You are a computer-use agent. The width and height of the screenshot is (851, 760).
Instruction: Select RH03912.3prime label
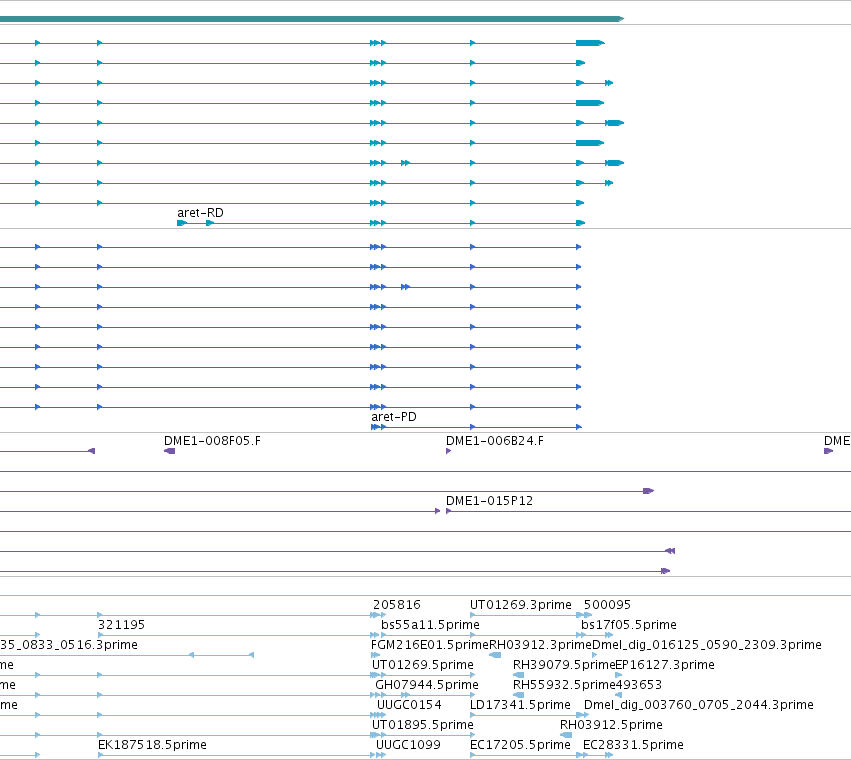tap(541, 645)
